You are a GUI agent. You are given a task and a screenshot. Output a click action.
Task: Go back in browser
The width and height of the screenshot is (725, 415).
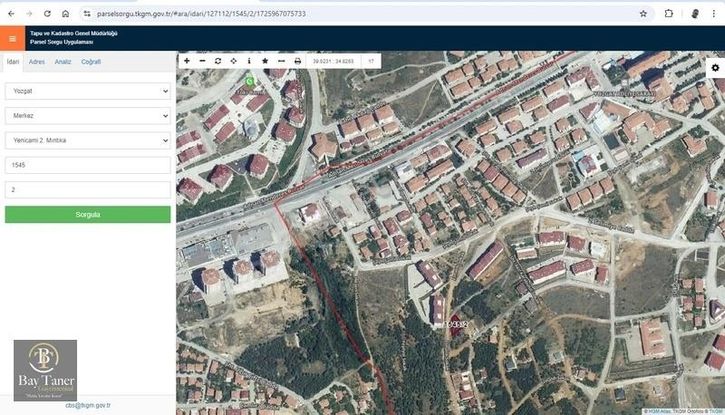click(11, 14)
